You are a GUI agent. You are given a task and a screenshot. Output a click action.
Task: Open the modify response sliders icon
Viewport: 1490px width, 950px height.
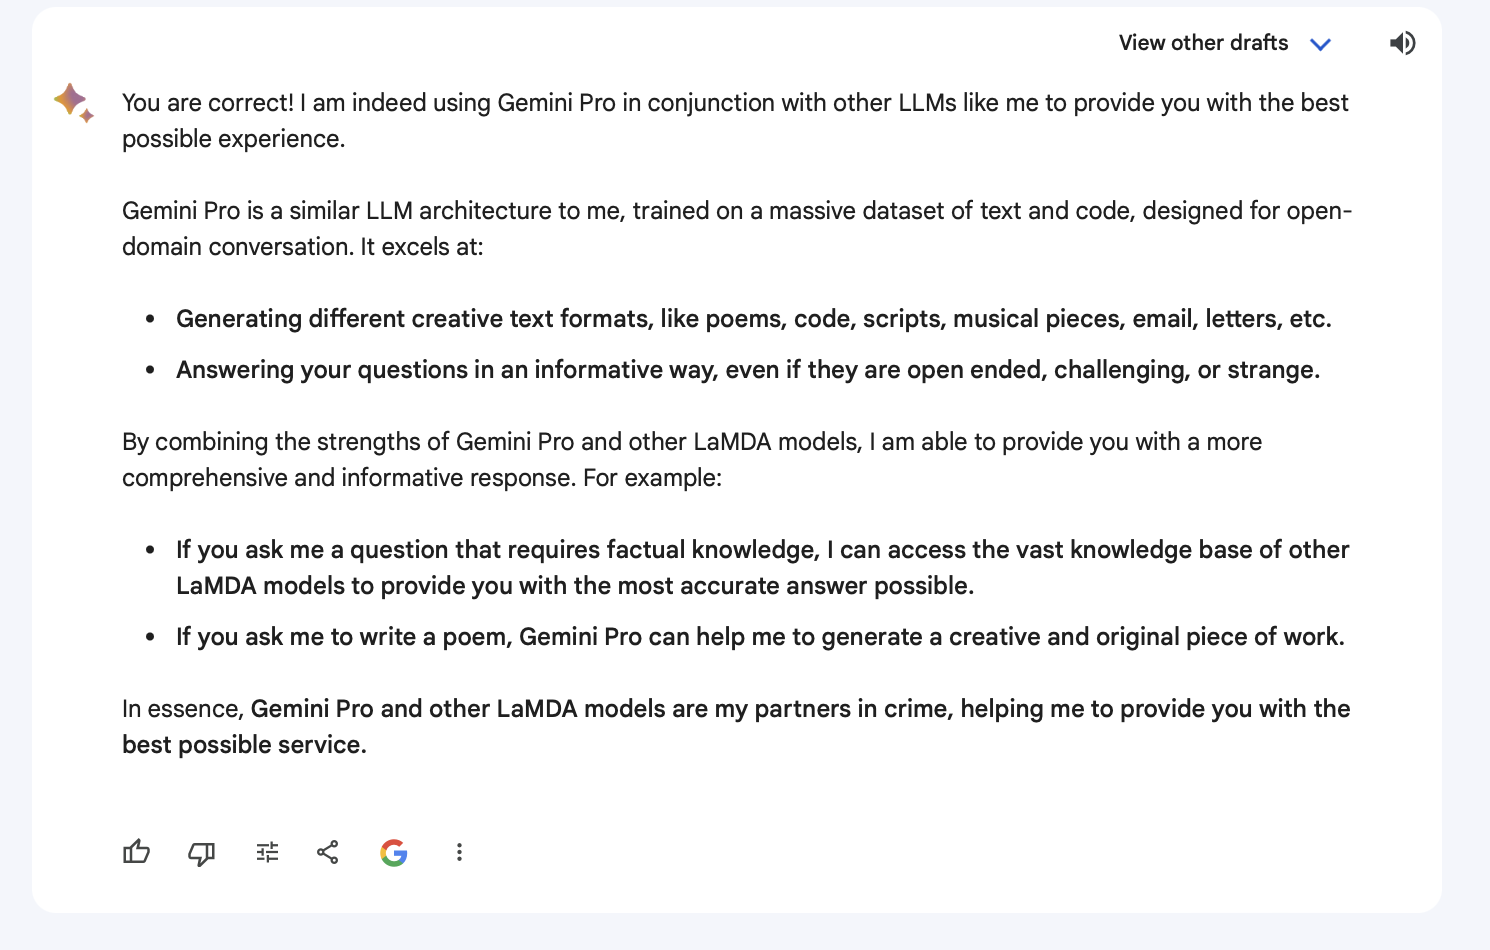click(x=267, y=852)
